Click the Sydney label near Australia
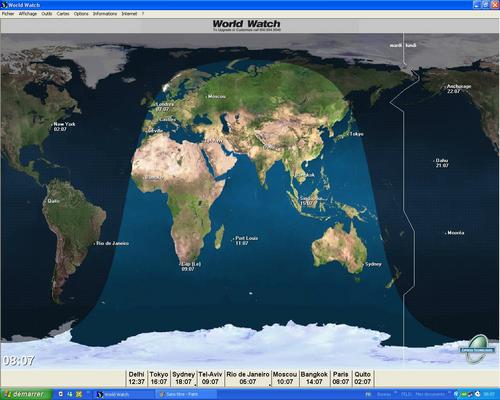This screenshot has width=500, height=400. [x=373, y=264]
